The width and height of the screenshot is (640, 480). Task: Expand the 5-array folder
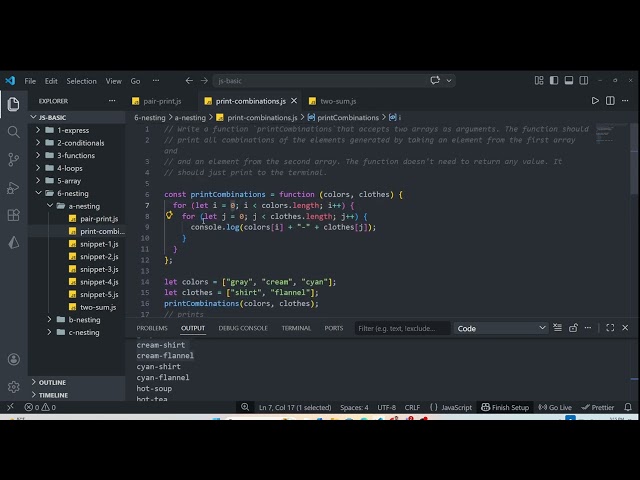pyautogui.click(x=76, y=181)
